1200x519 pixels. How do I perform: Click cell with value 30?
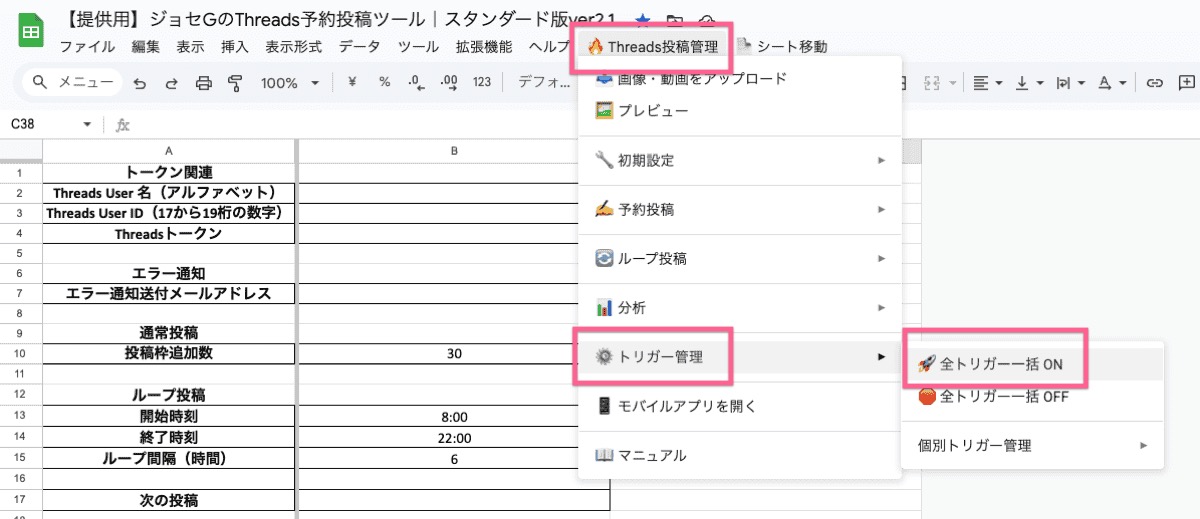click(x=454, y=354)
